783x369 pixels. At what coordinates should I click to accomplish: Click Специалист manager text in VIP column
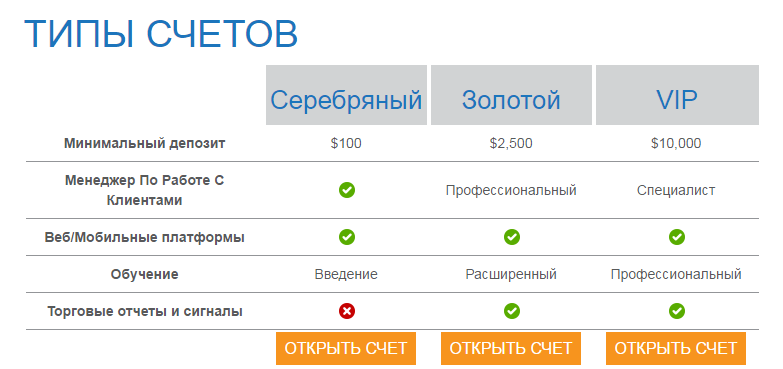pyautogui.click(x=676, y=190)
